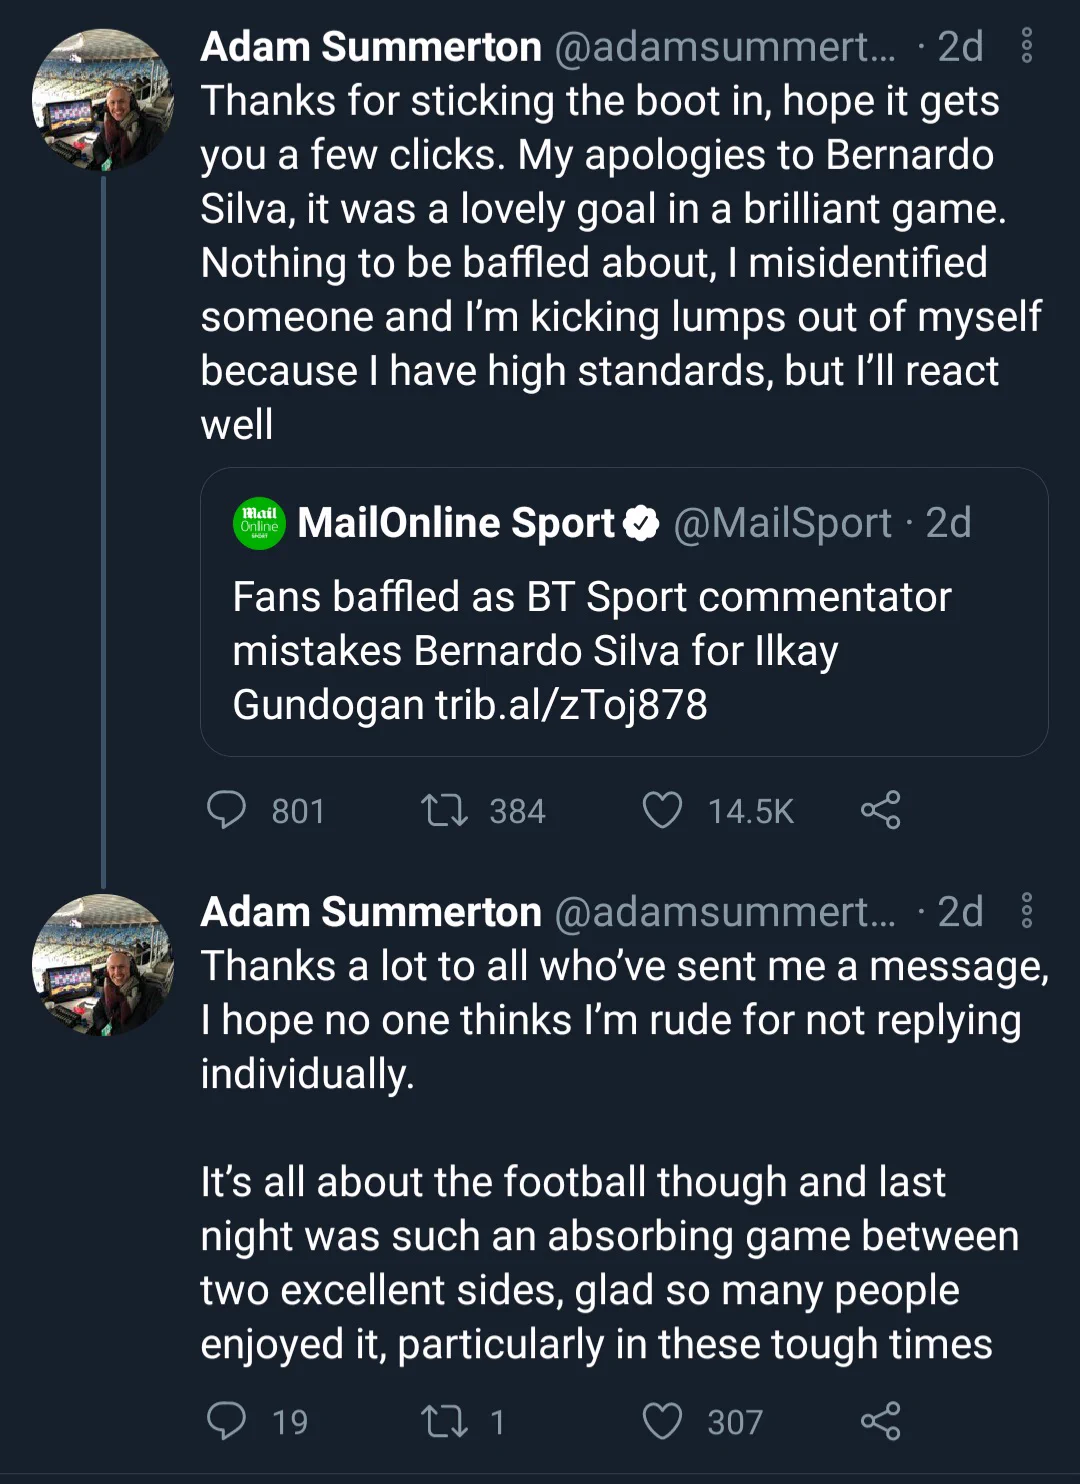Open the trib.al/zToj878 link
The width and height of the screenshot is (1080, 1484).
[571, 704]
